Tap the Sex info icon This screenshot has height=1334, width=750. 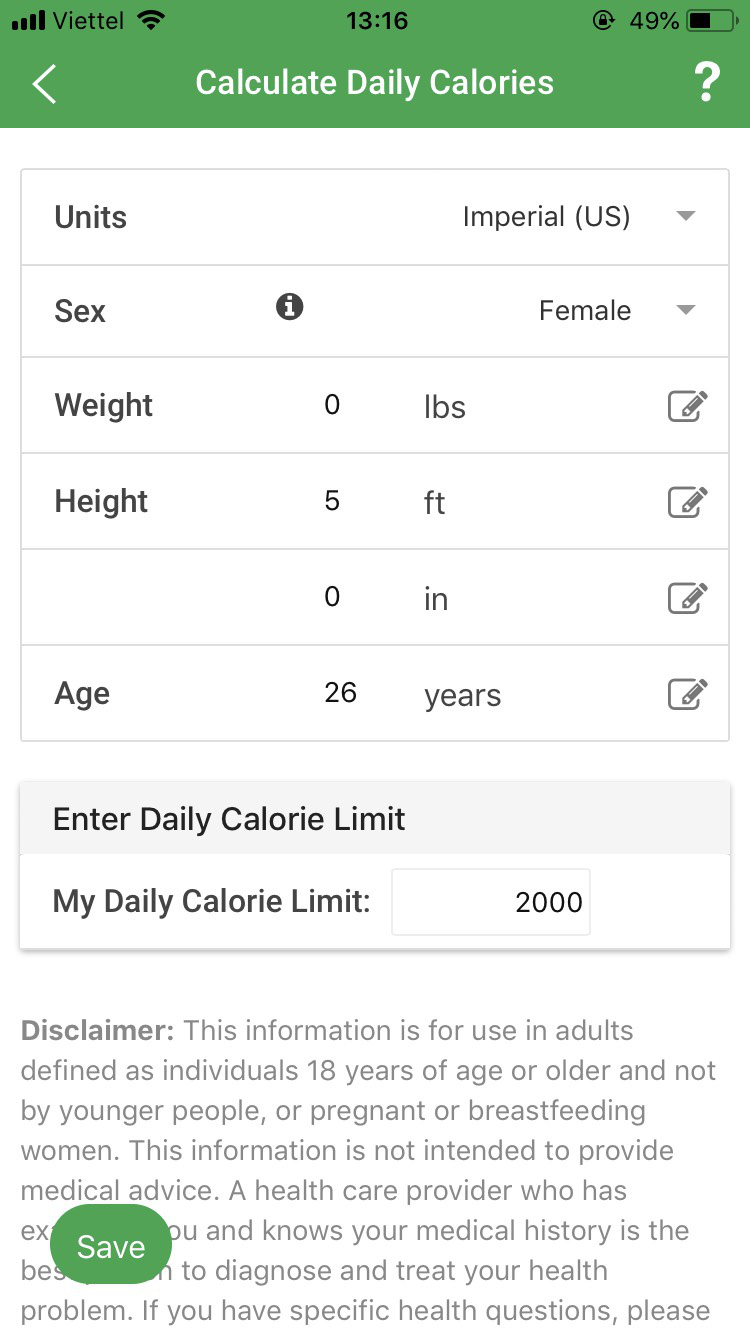[289, 306]
